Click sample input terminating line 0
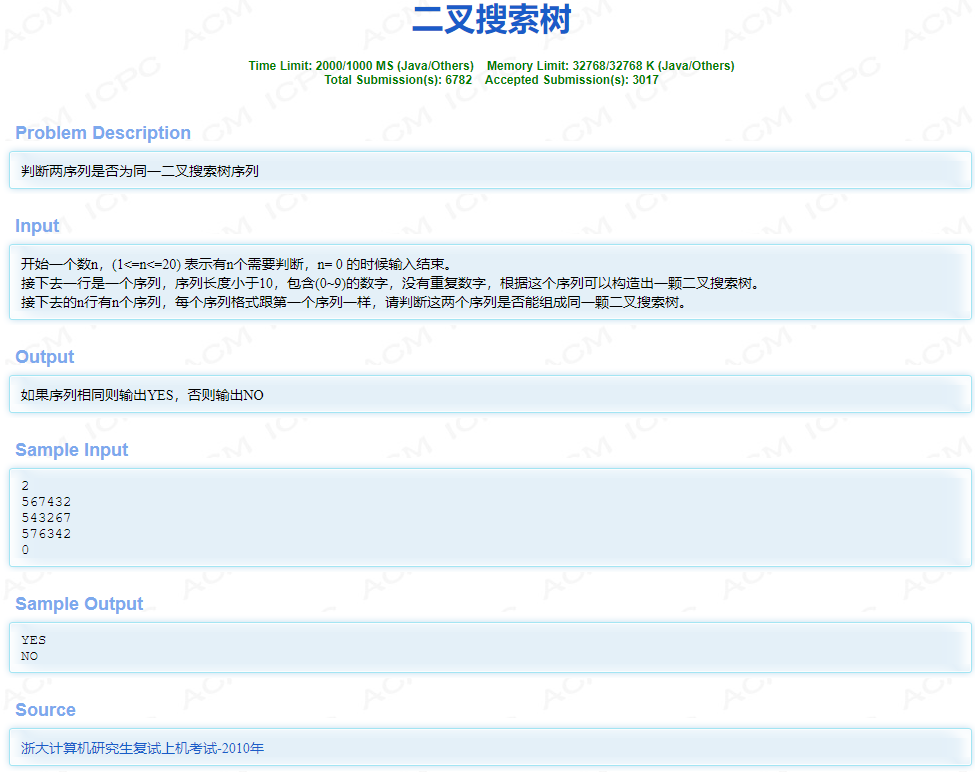The width and height of the screenshot is (975, 772). click(x=25, y=550)
